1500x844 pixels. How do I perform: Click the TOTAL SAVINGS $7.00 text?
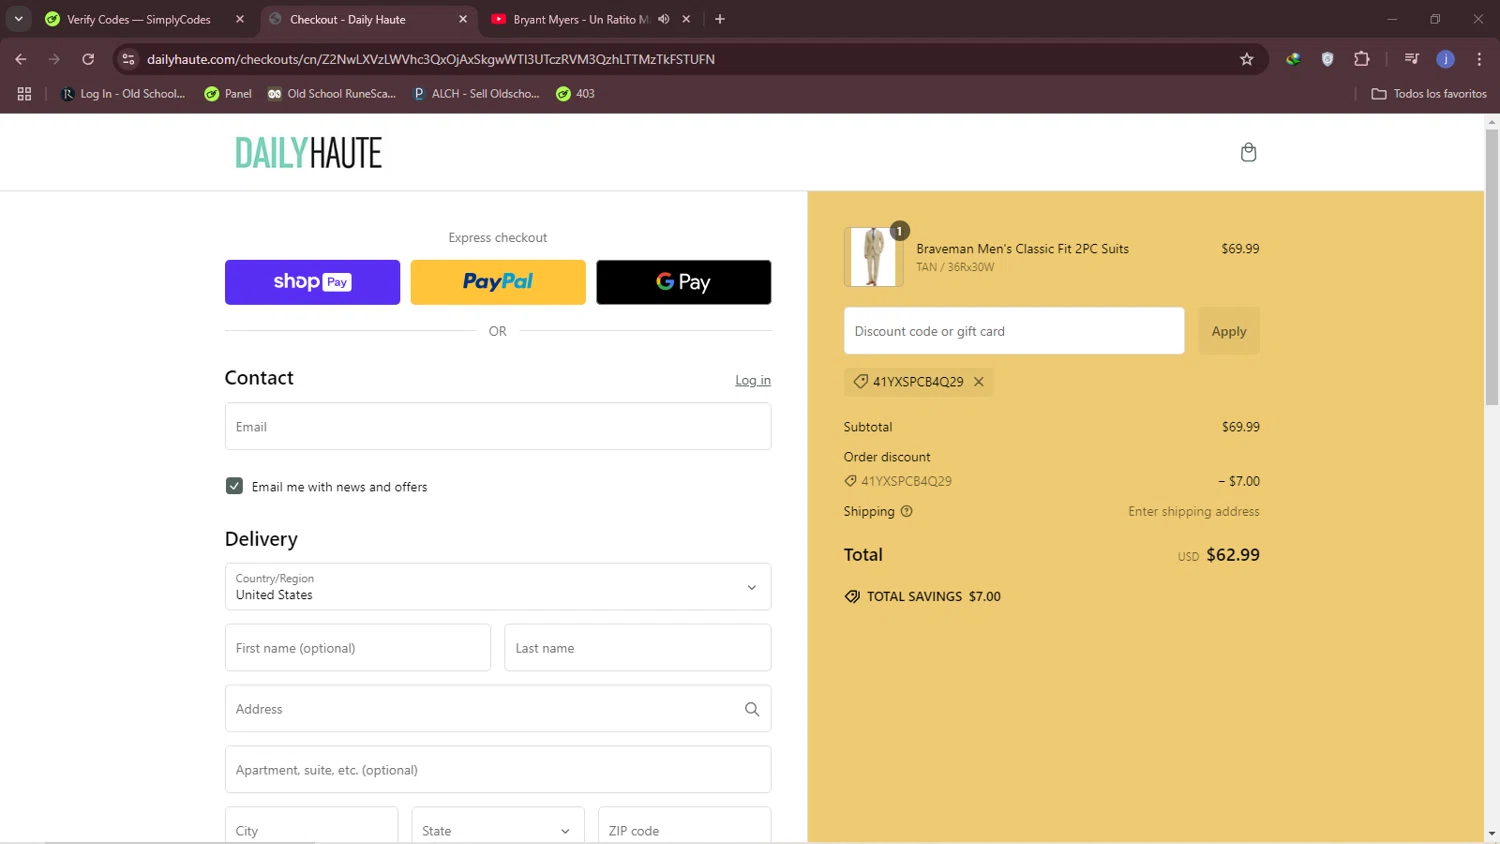[934, 596]
